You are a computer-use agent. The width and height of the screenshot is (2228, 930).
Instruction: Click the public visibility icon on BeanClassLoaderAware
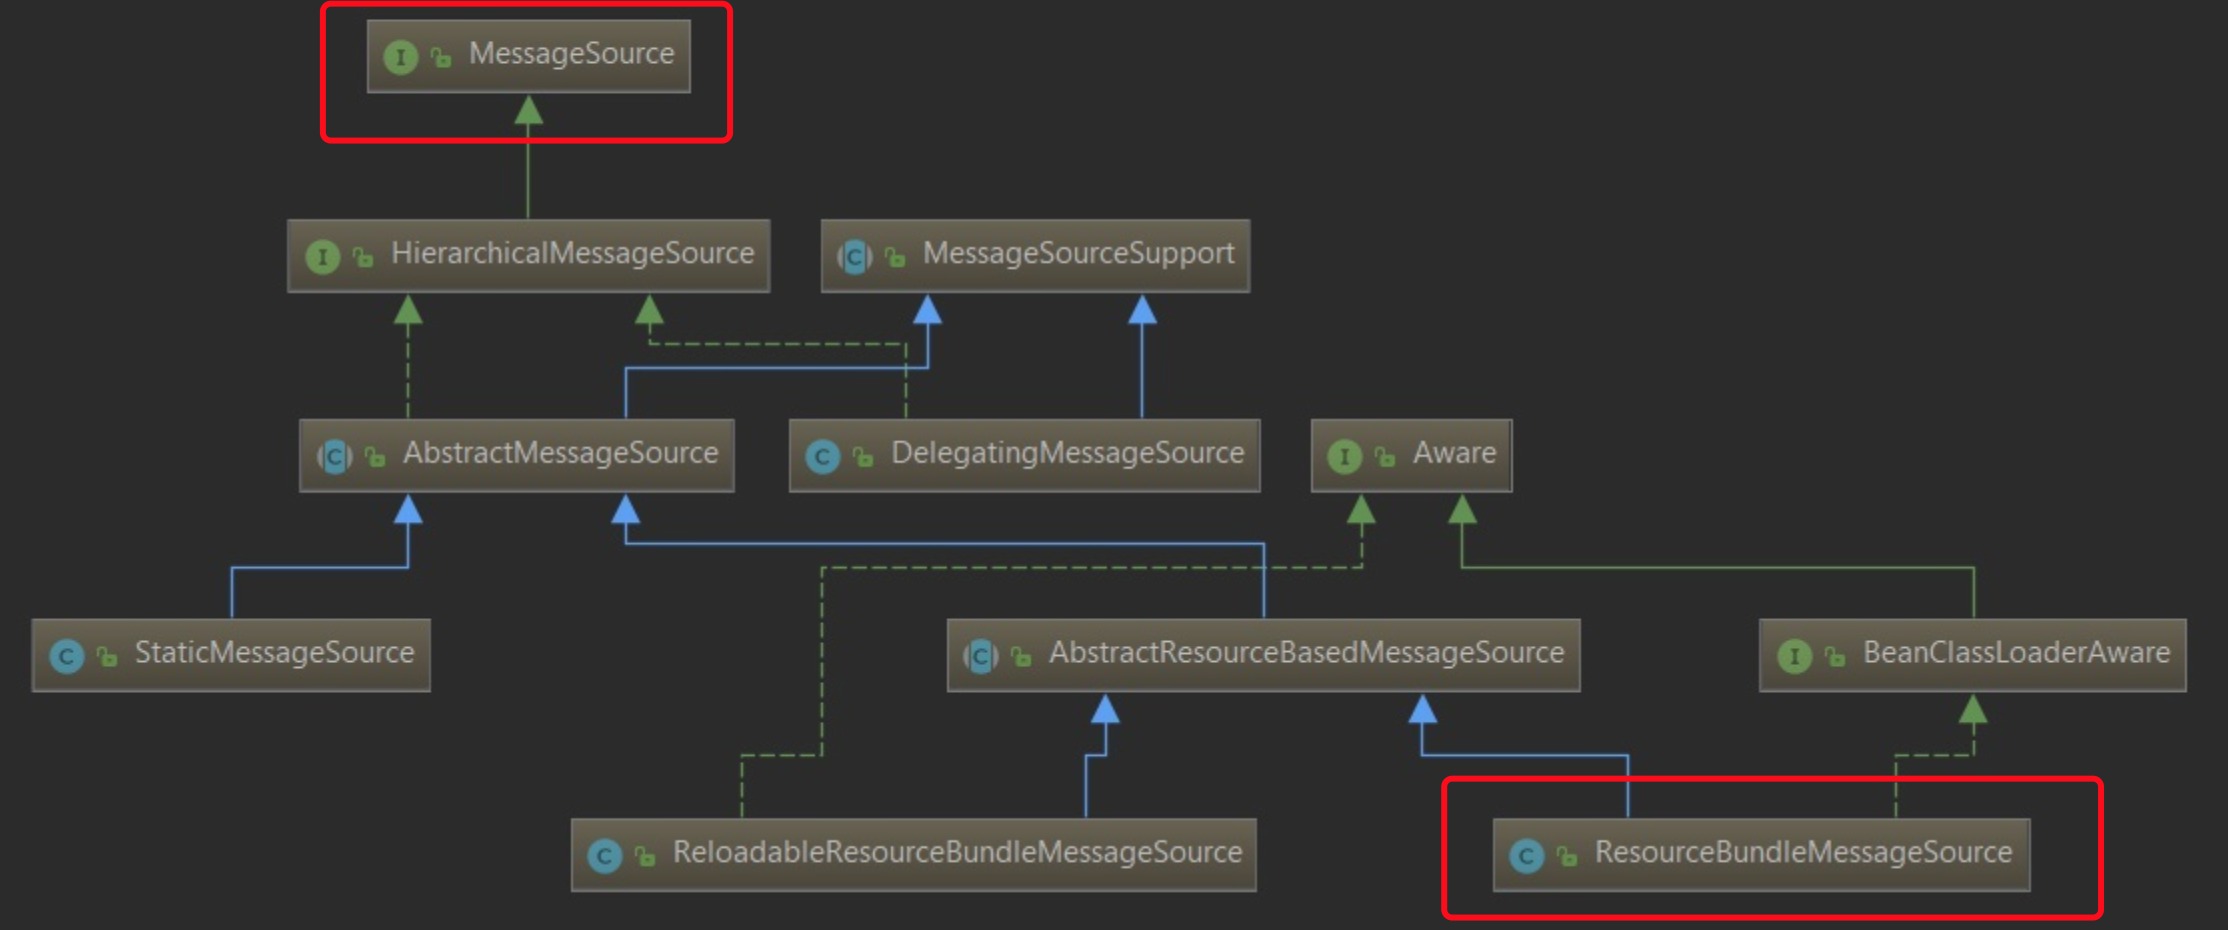click(x=1835, y=657)
